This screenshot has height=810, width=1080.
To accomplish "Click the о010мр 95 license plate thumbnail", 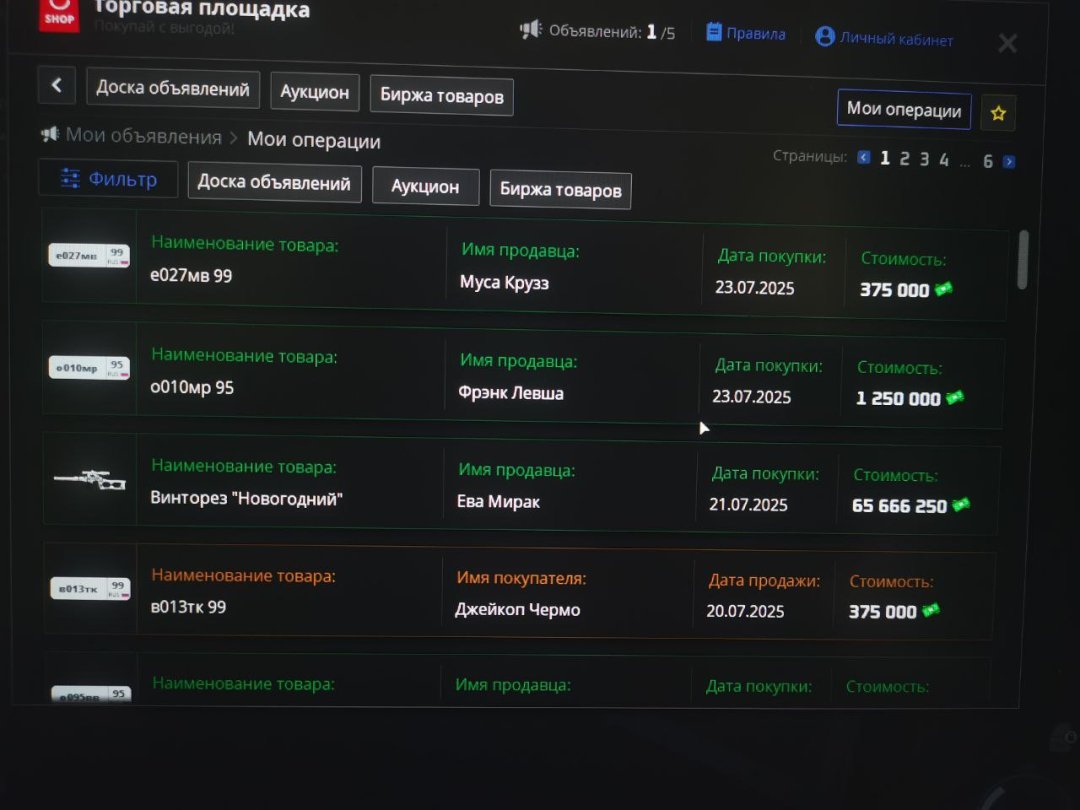I will point(89,368).
